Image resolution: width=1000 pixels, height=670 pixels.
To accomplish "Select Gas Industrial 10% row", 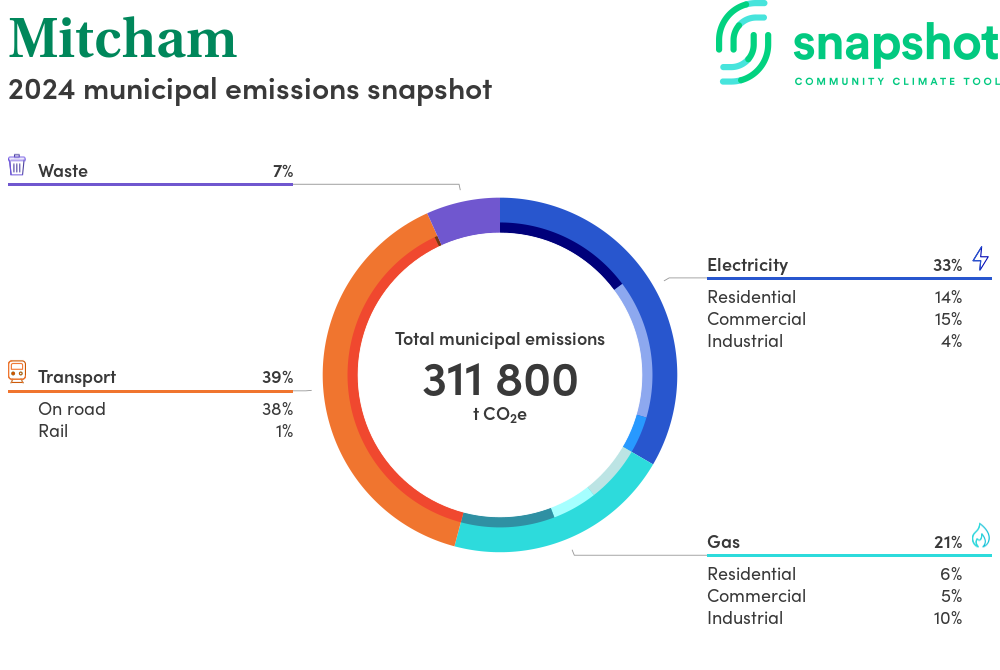I will click(833, 618).
